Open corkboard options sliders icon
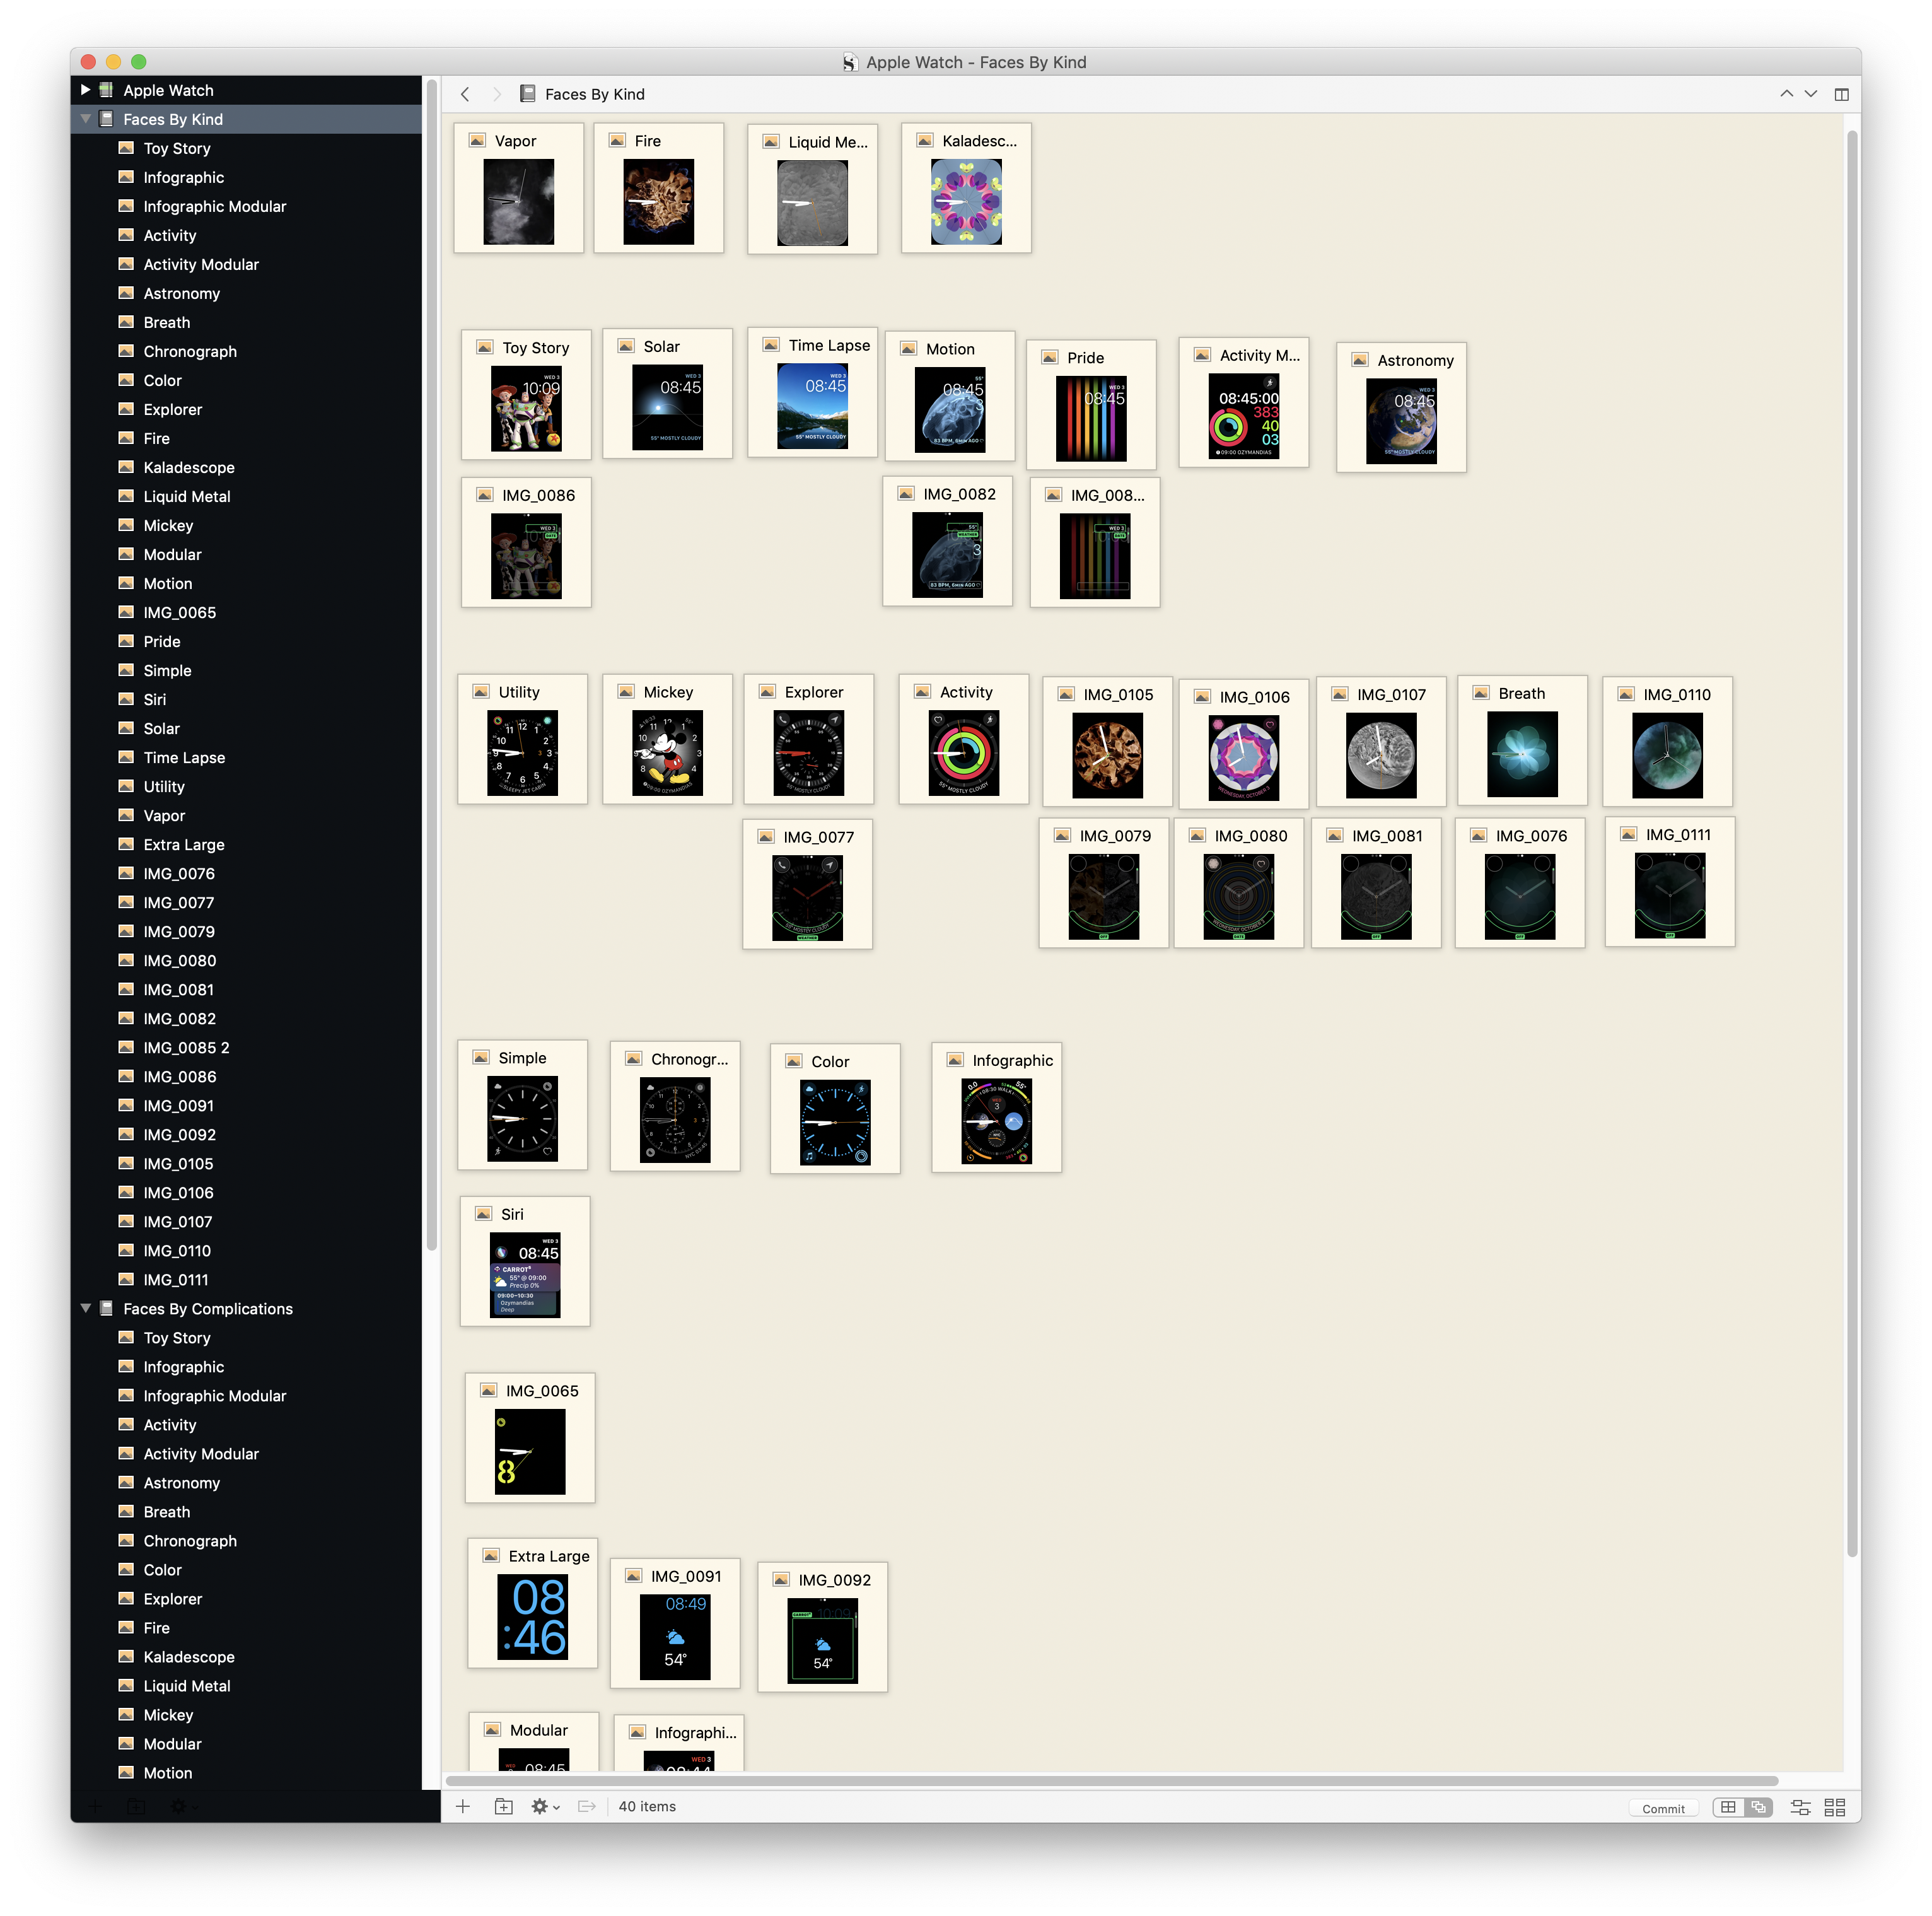This screenshot has width=1932, height=1916. (1800, 1807)
